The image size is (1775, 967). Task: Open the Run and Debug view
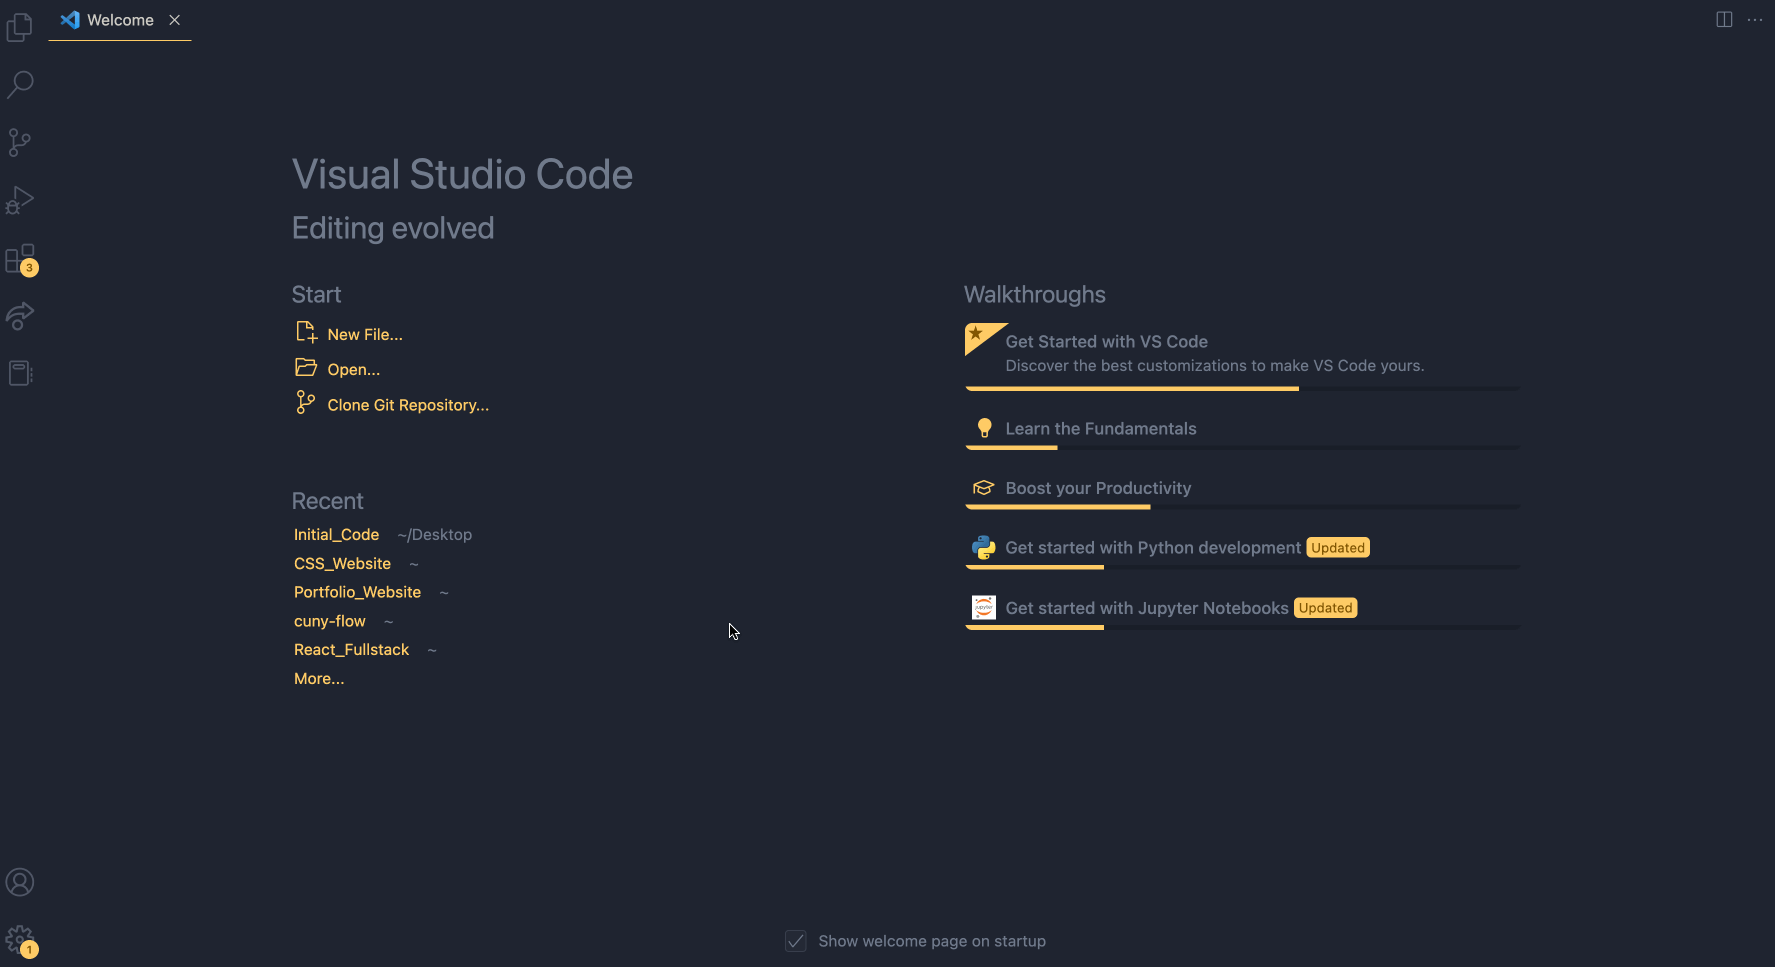coord(20,200)
